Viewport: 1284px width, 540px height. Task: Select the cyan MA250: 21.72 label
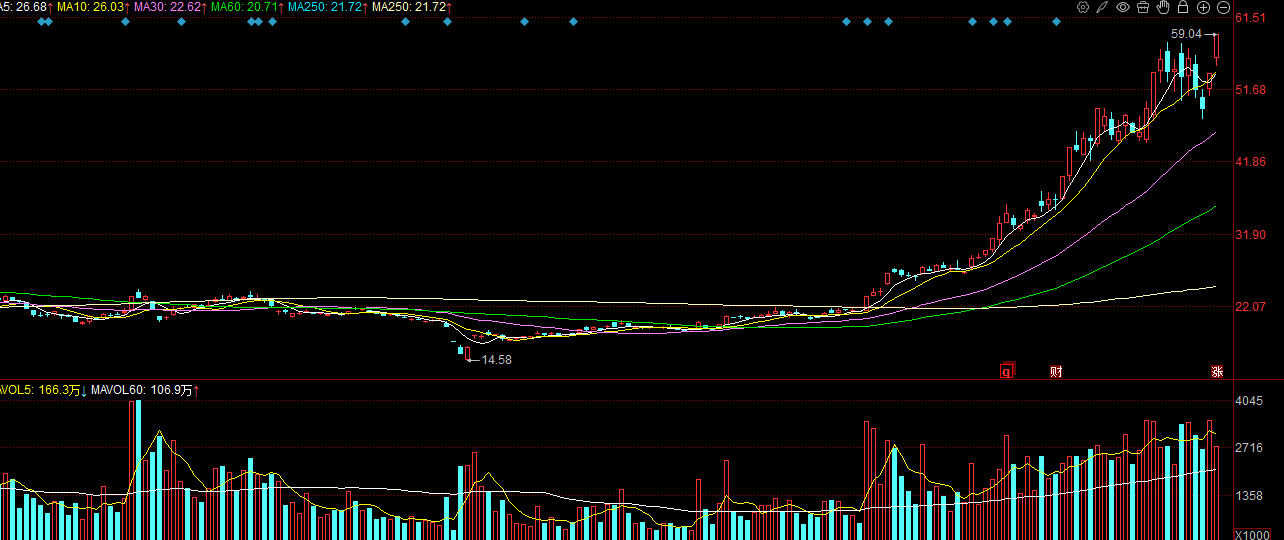click(327, 7)
